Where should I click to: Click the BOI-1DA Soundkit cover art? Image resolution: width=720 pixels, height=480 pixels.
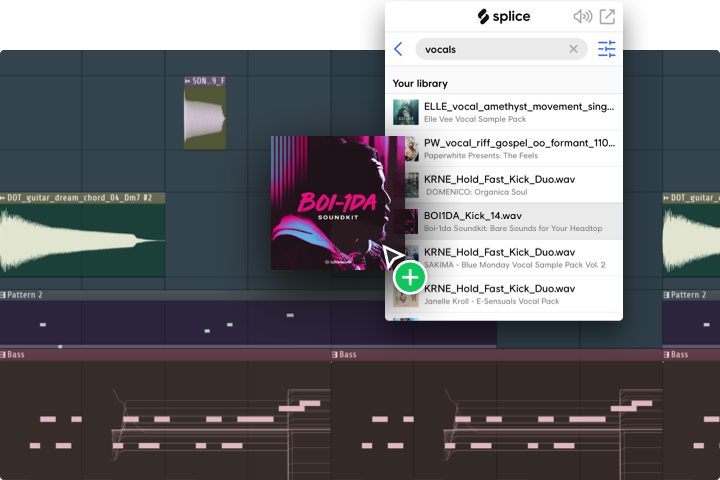[338, 203]
